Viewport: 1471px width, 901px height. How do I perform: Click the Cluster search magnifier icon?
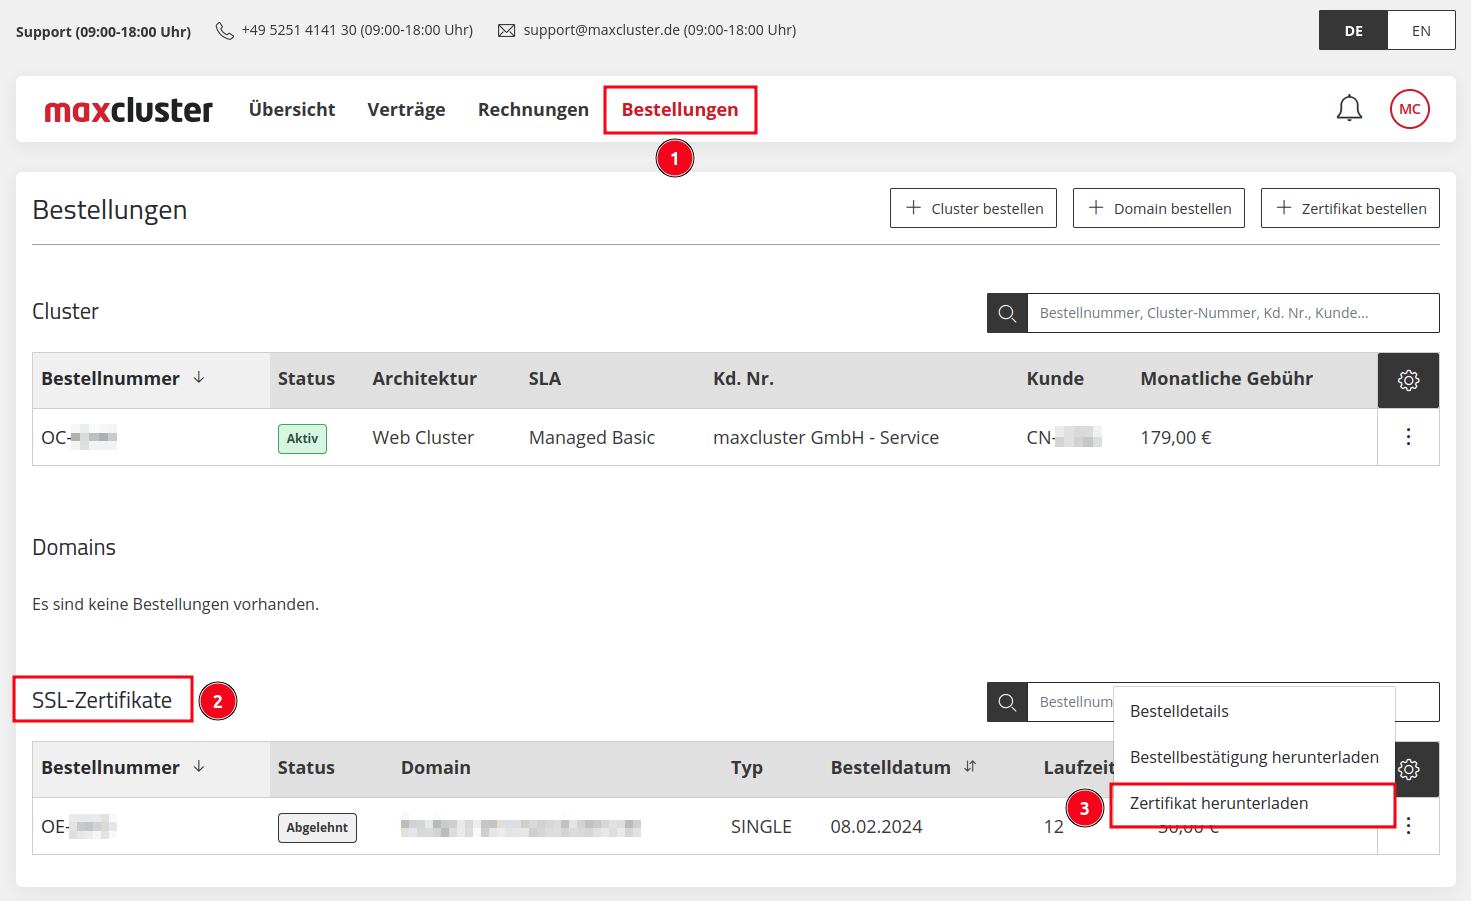pyautogui.click(x=1007, y=313)
